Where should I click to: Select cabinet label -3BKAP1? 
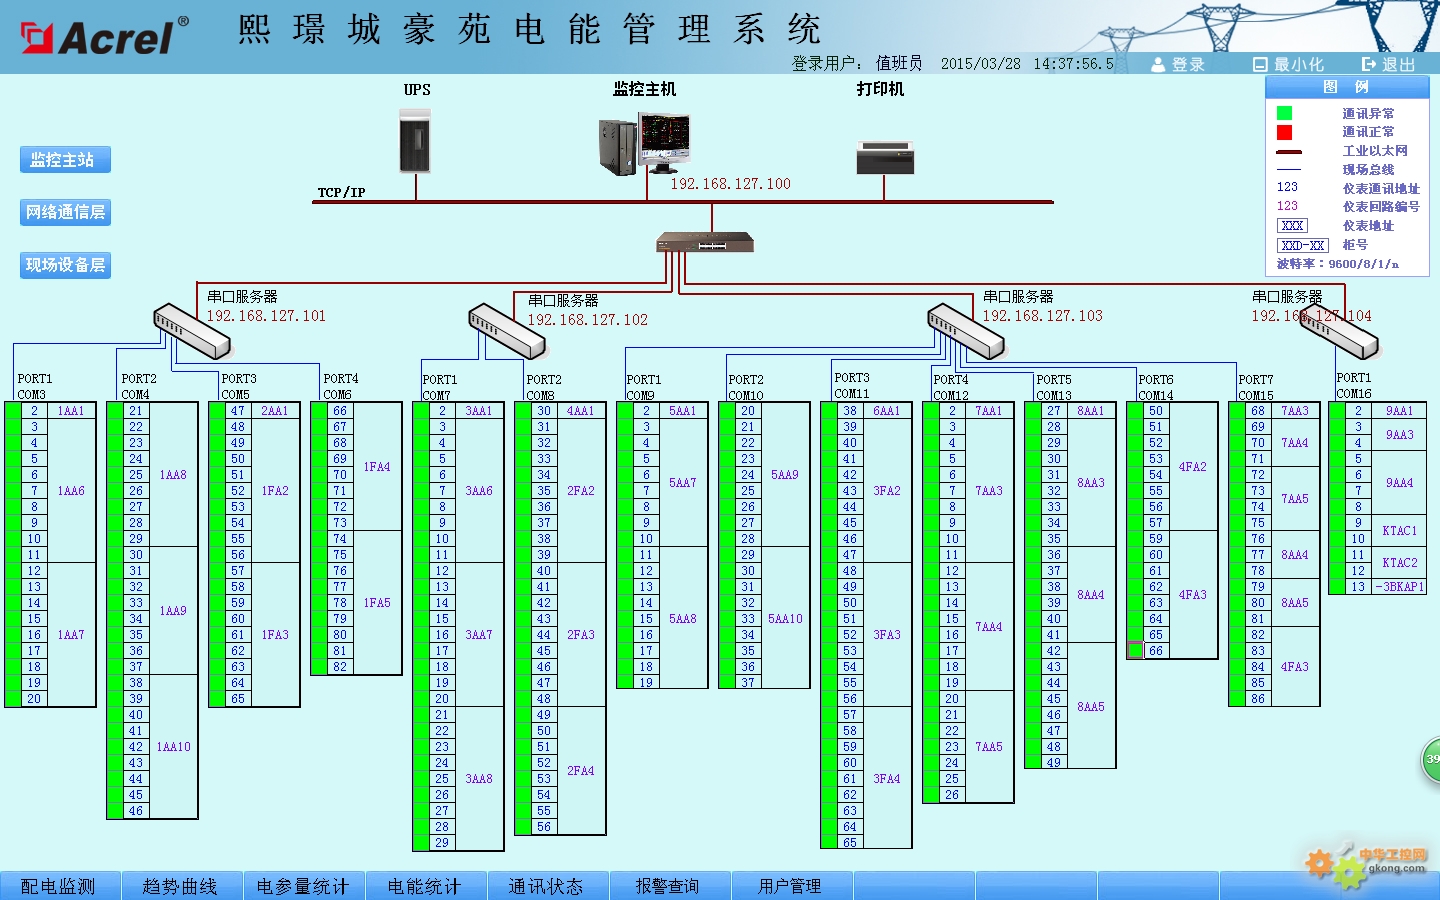coord(1400,587)
